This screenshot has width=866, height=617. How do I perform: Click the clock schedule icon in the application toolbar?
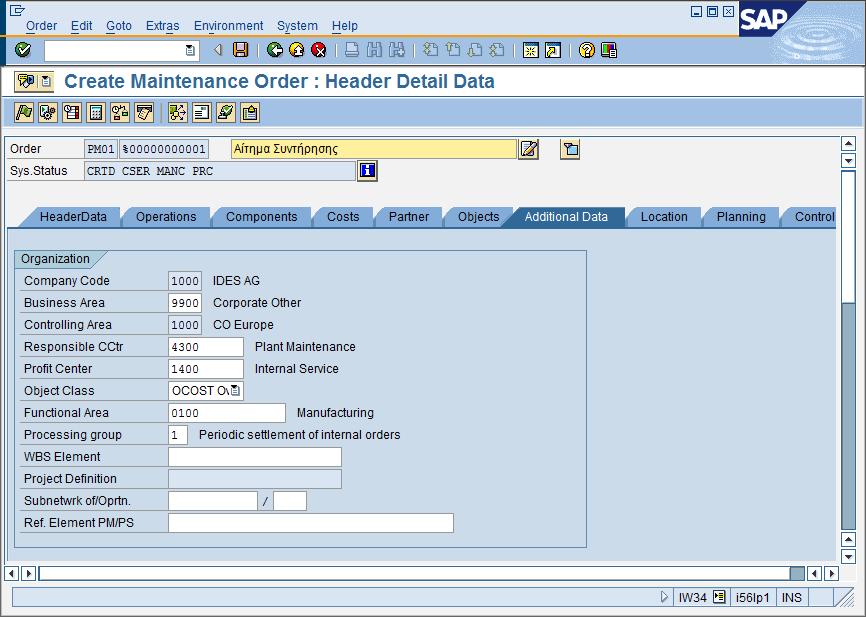click(x=72, y=113)
